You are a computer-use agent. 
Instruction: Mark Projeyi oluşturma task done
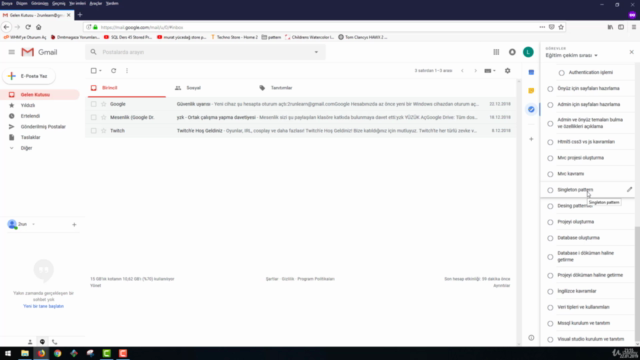pos(550,222)
